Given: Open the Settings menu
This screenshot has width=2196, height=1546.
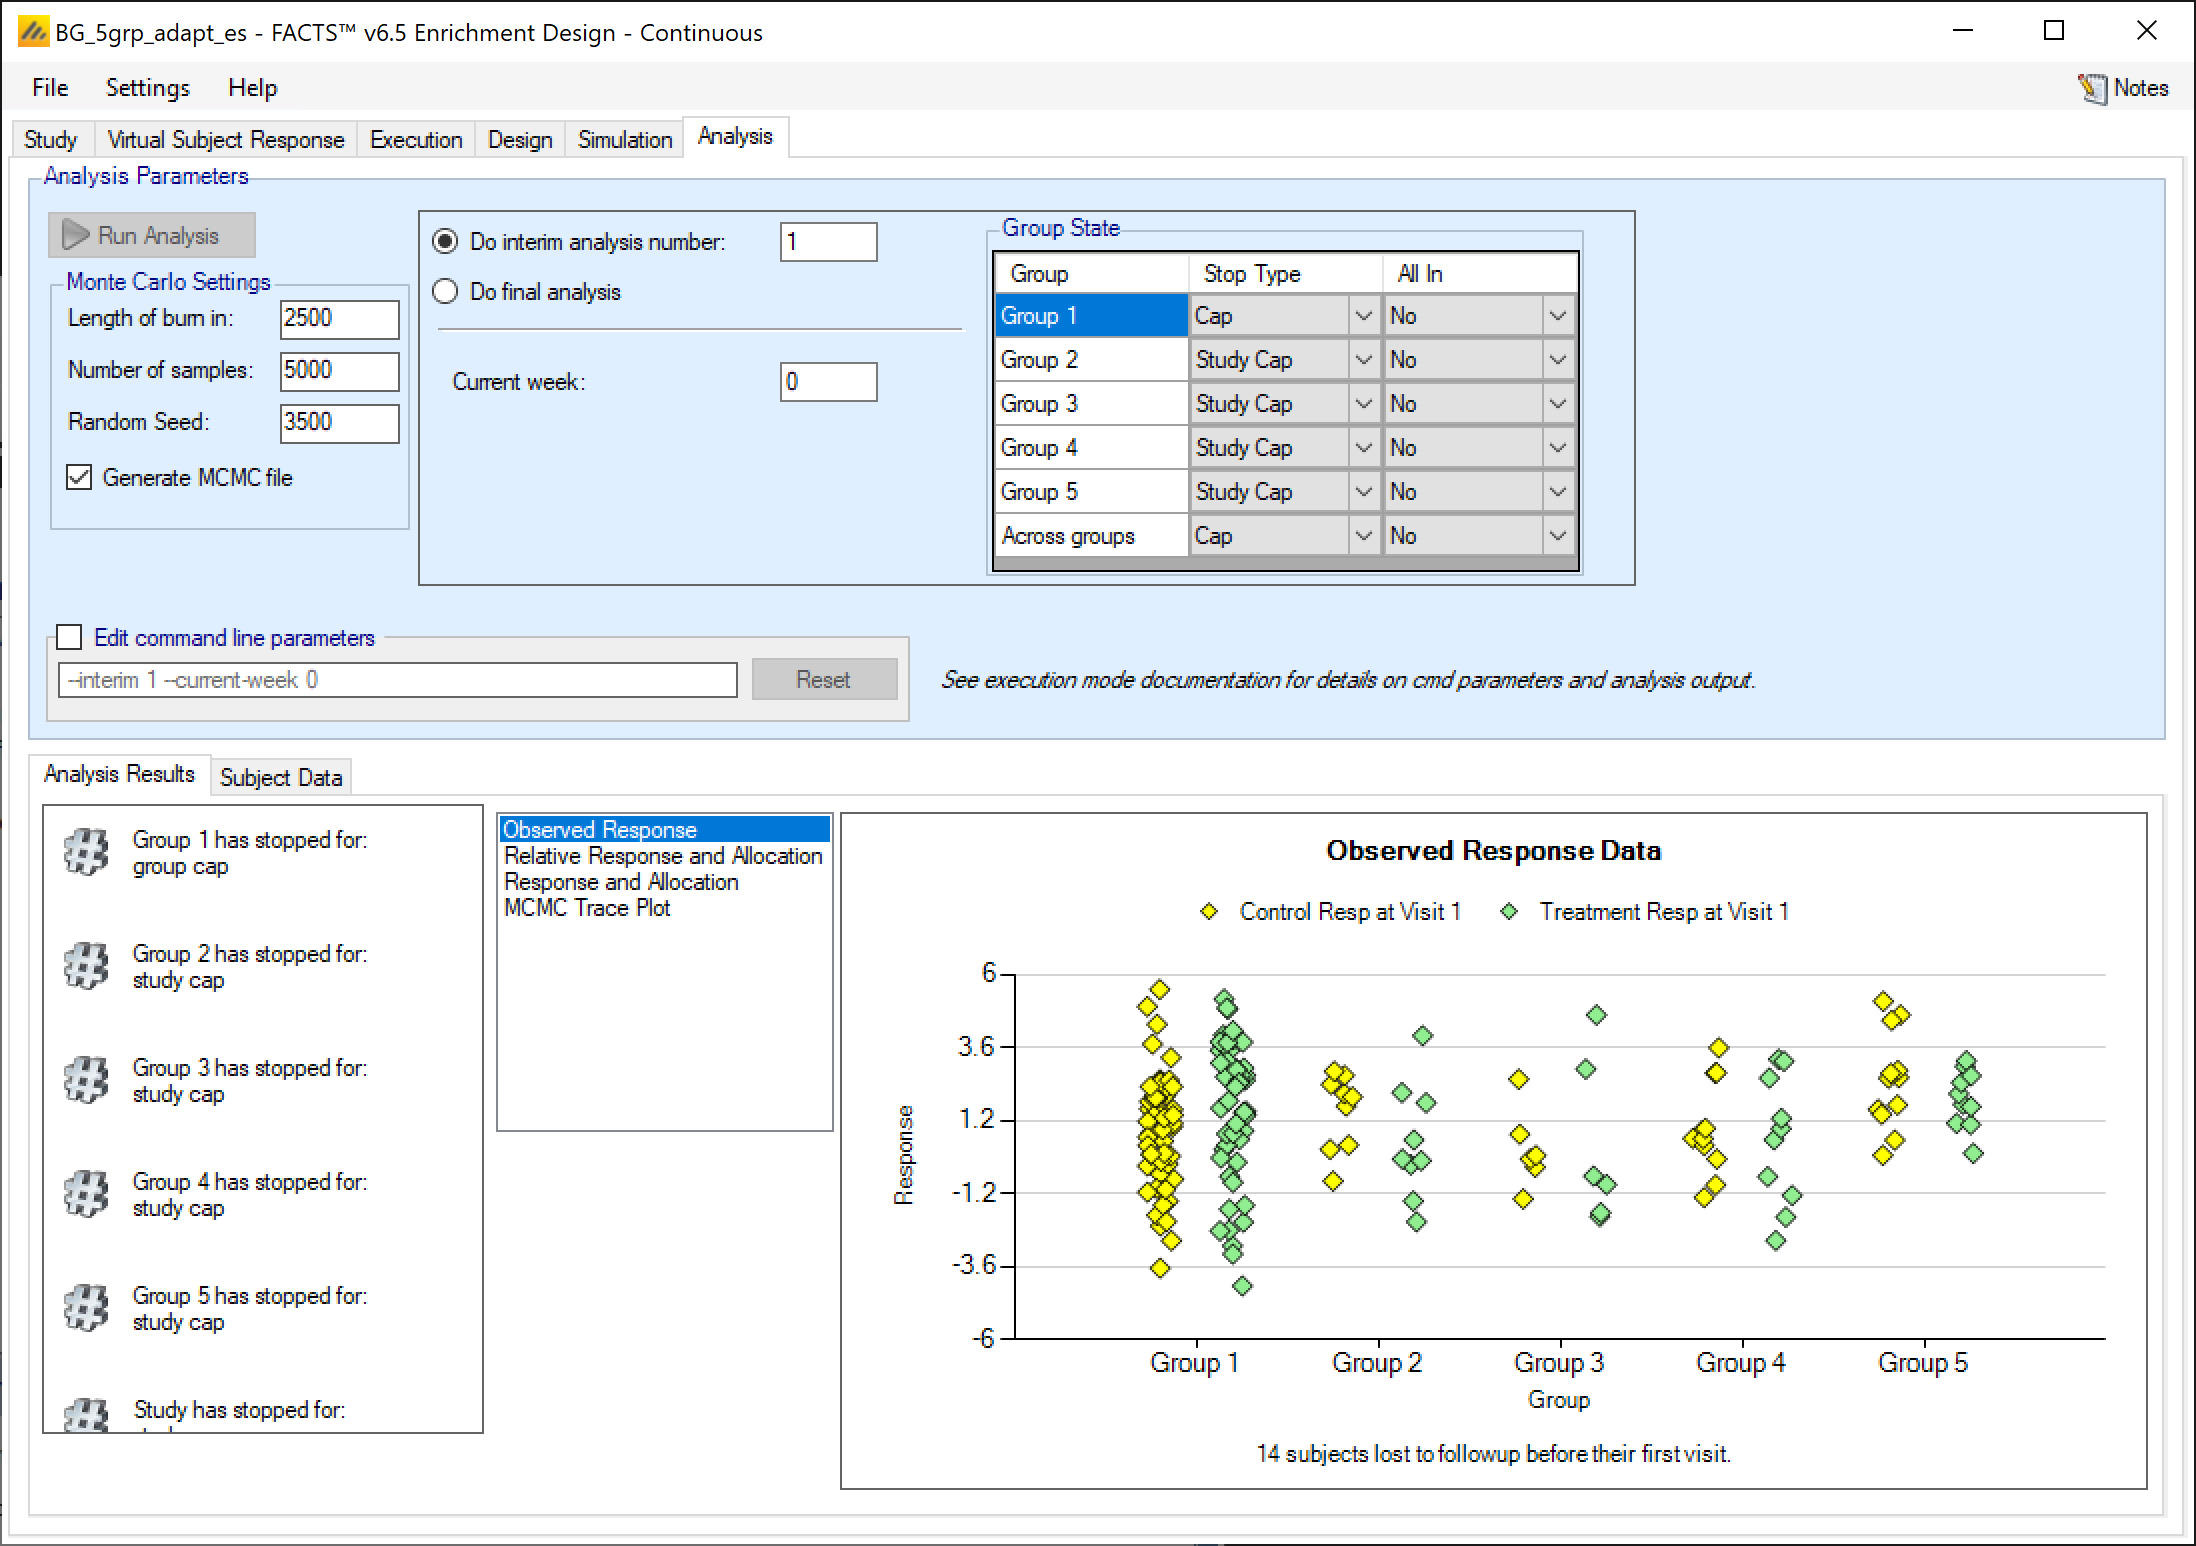Looking at the screenshot, I should [x=147, y=88].
